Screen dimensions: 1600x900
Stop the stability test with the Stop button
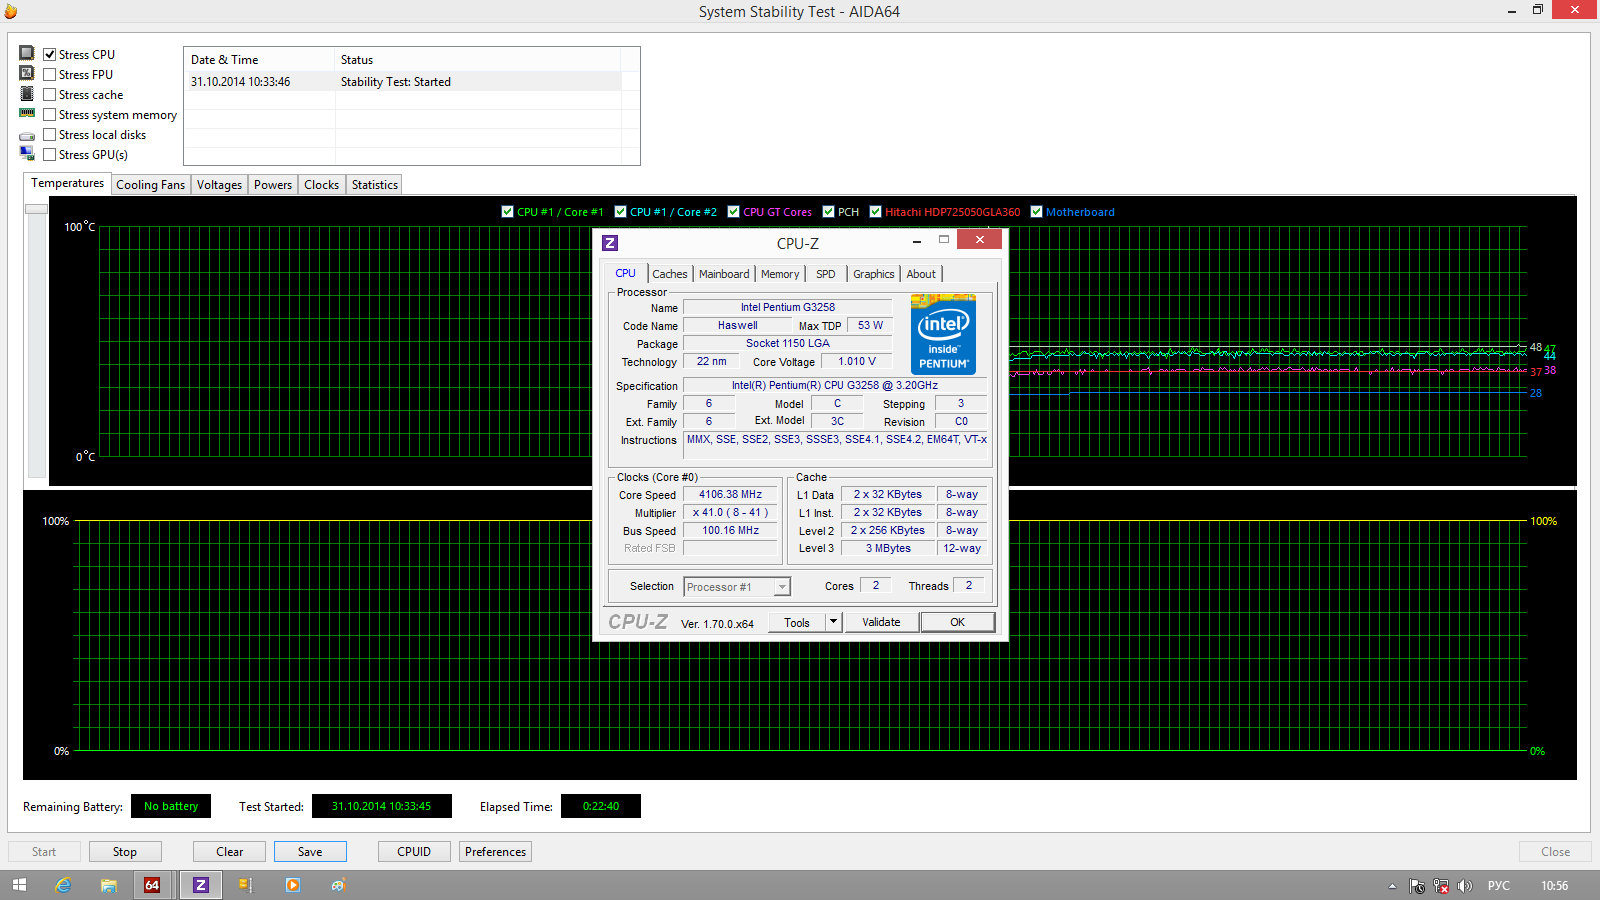[125, 852]
